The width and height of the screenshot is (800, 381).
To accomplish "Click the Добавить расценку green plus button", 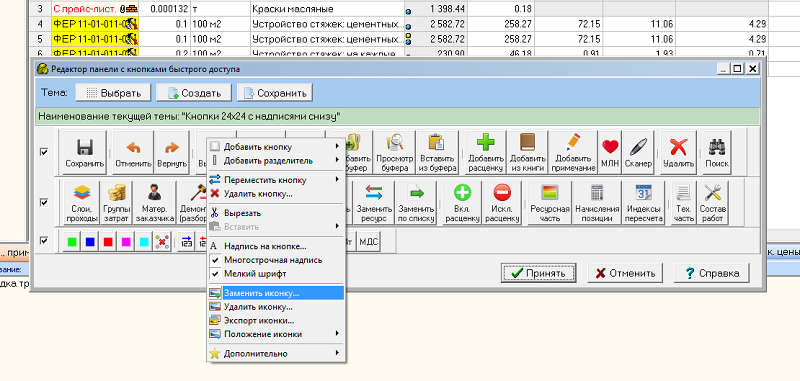I will point(485,152).
